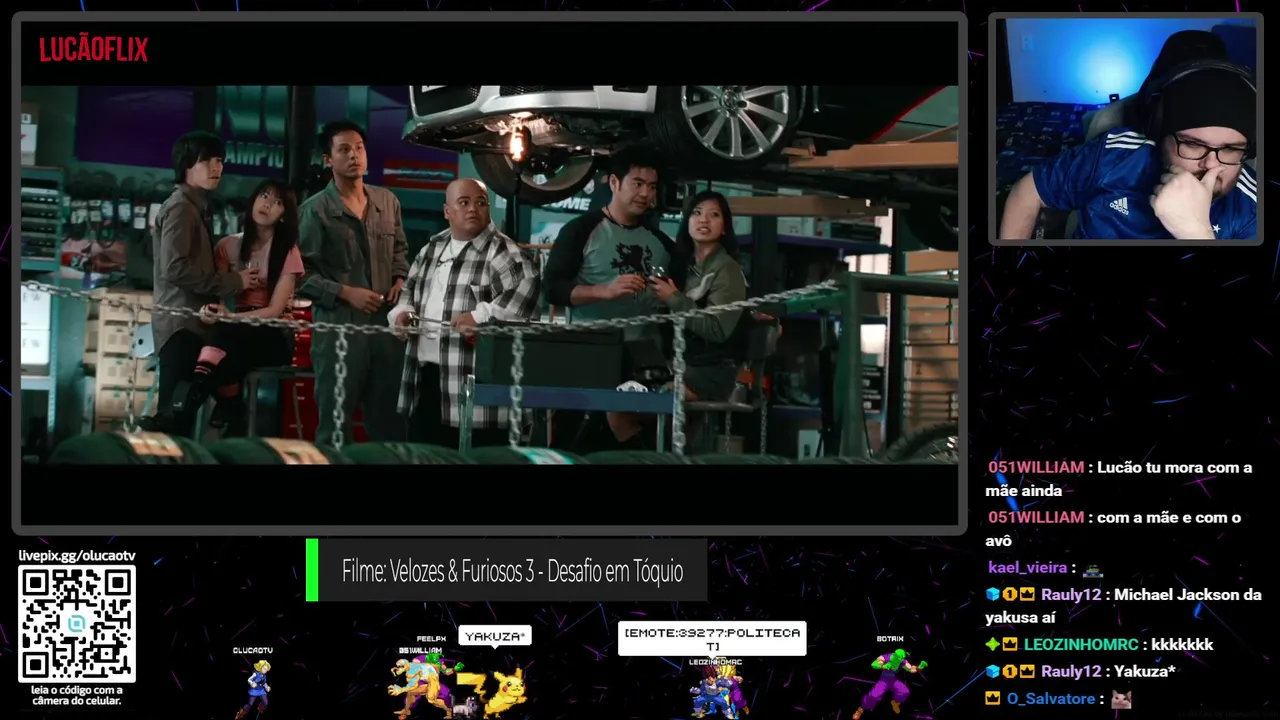Click the livepix QR code
This screenshot has height=720, width=1280.
pos(77,624)
